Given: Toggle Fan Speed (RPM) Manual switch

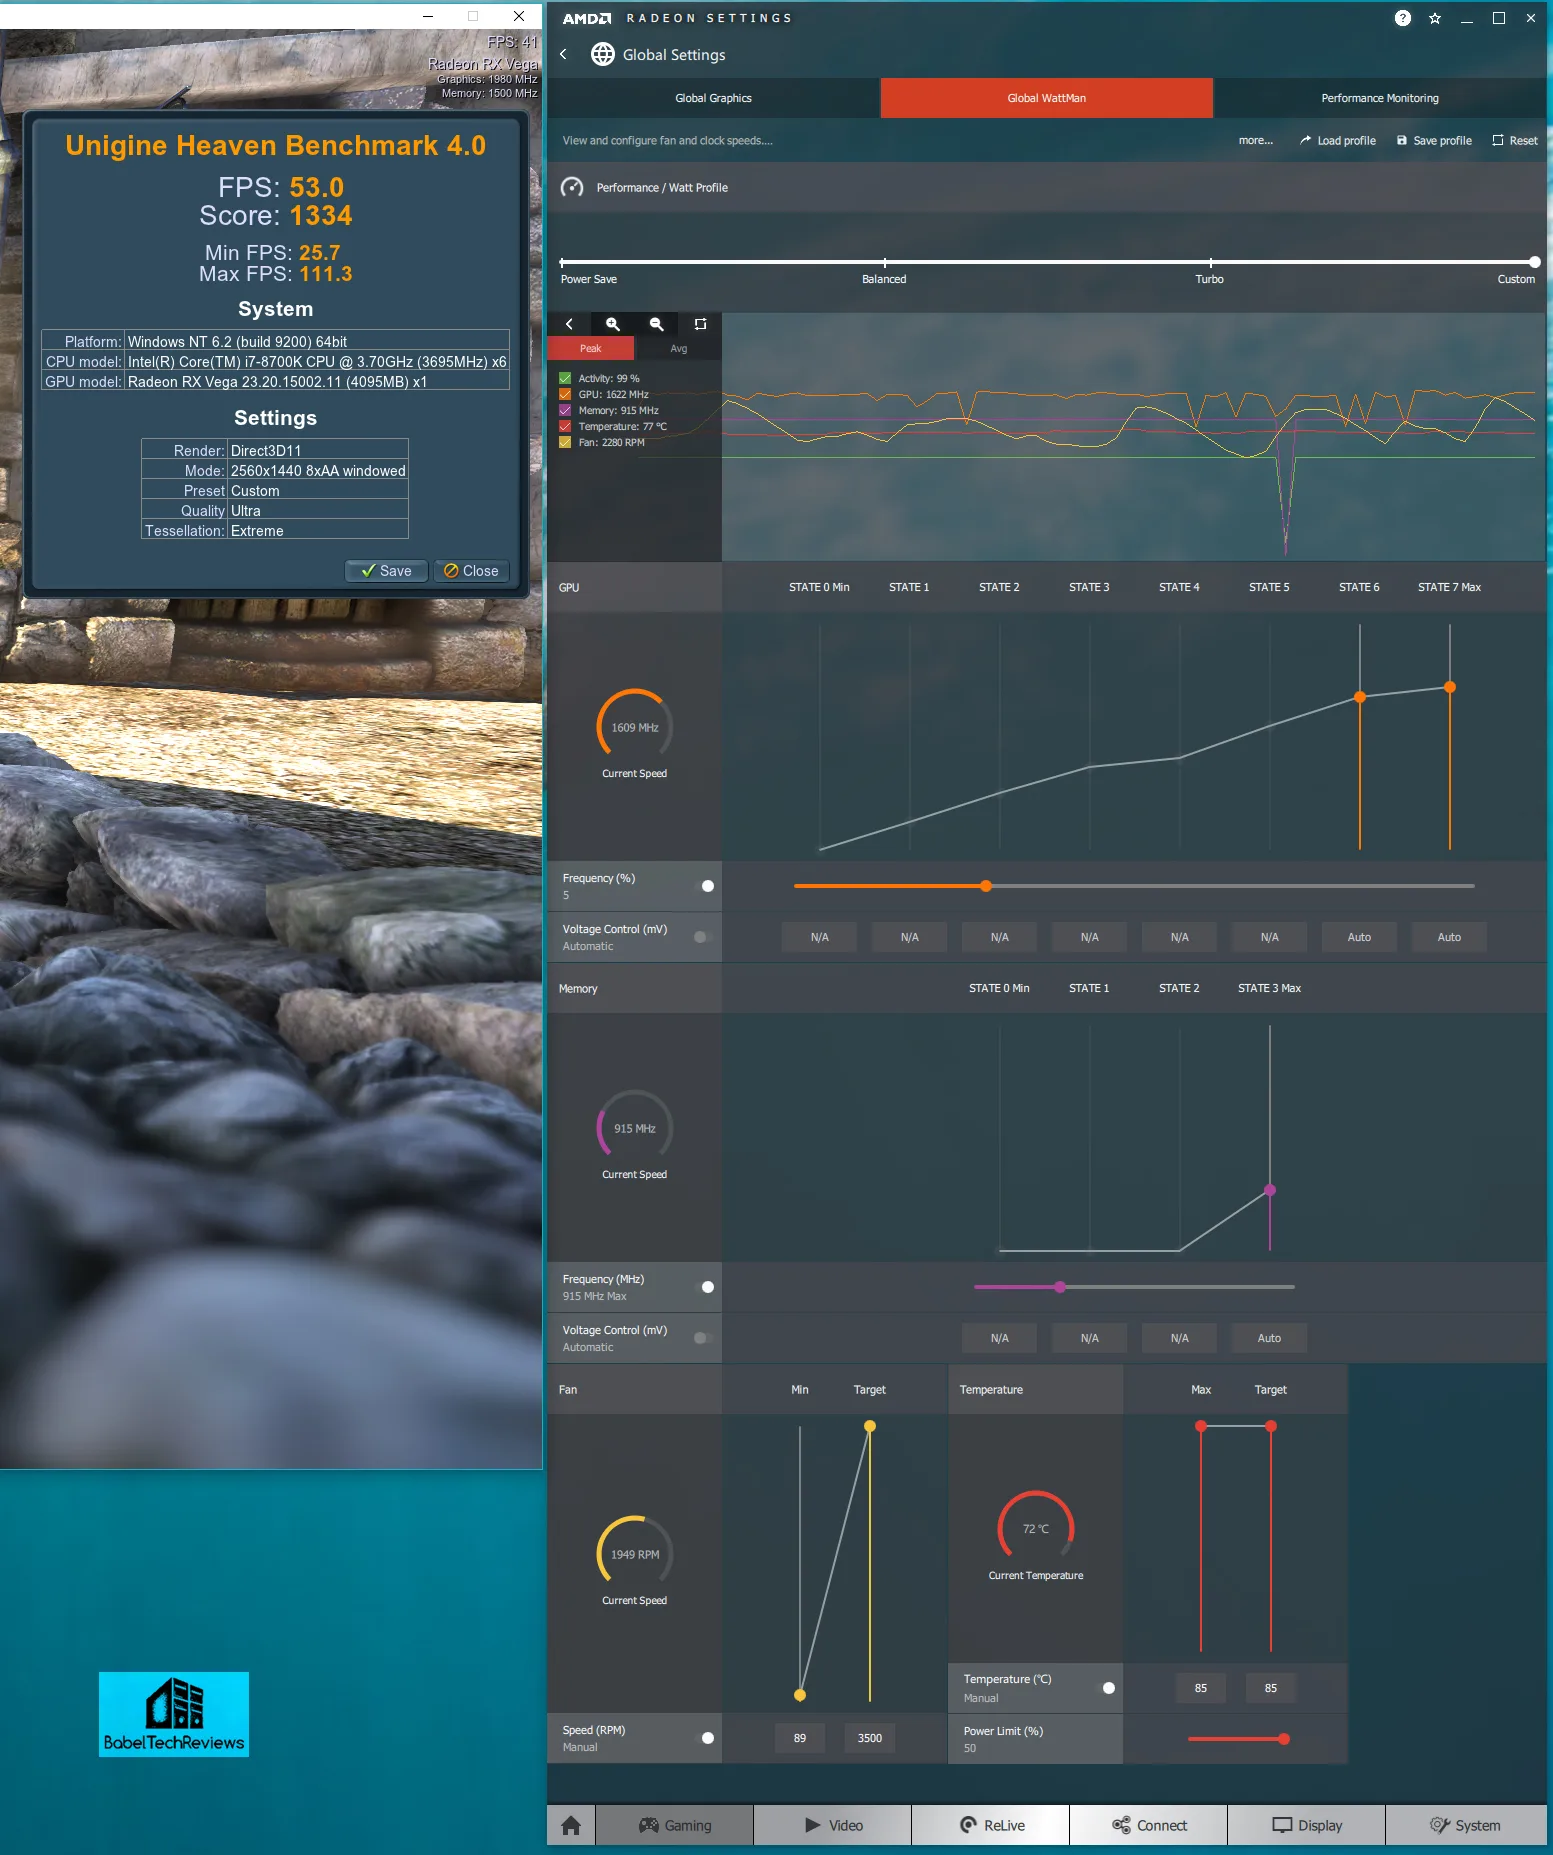Looking at the screenshot, I should tap(704, 1738).
